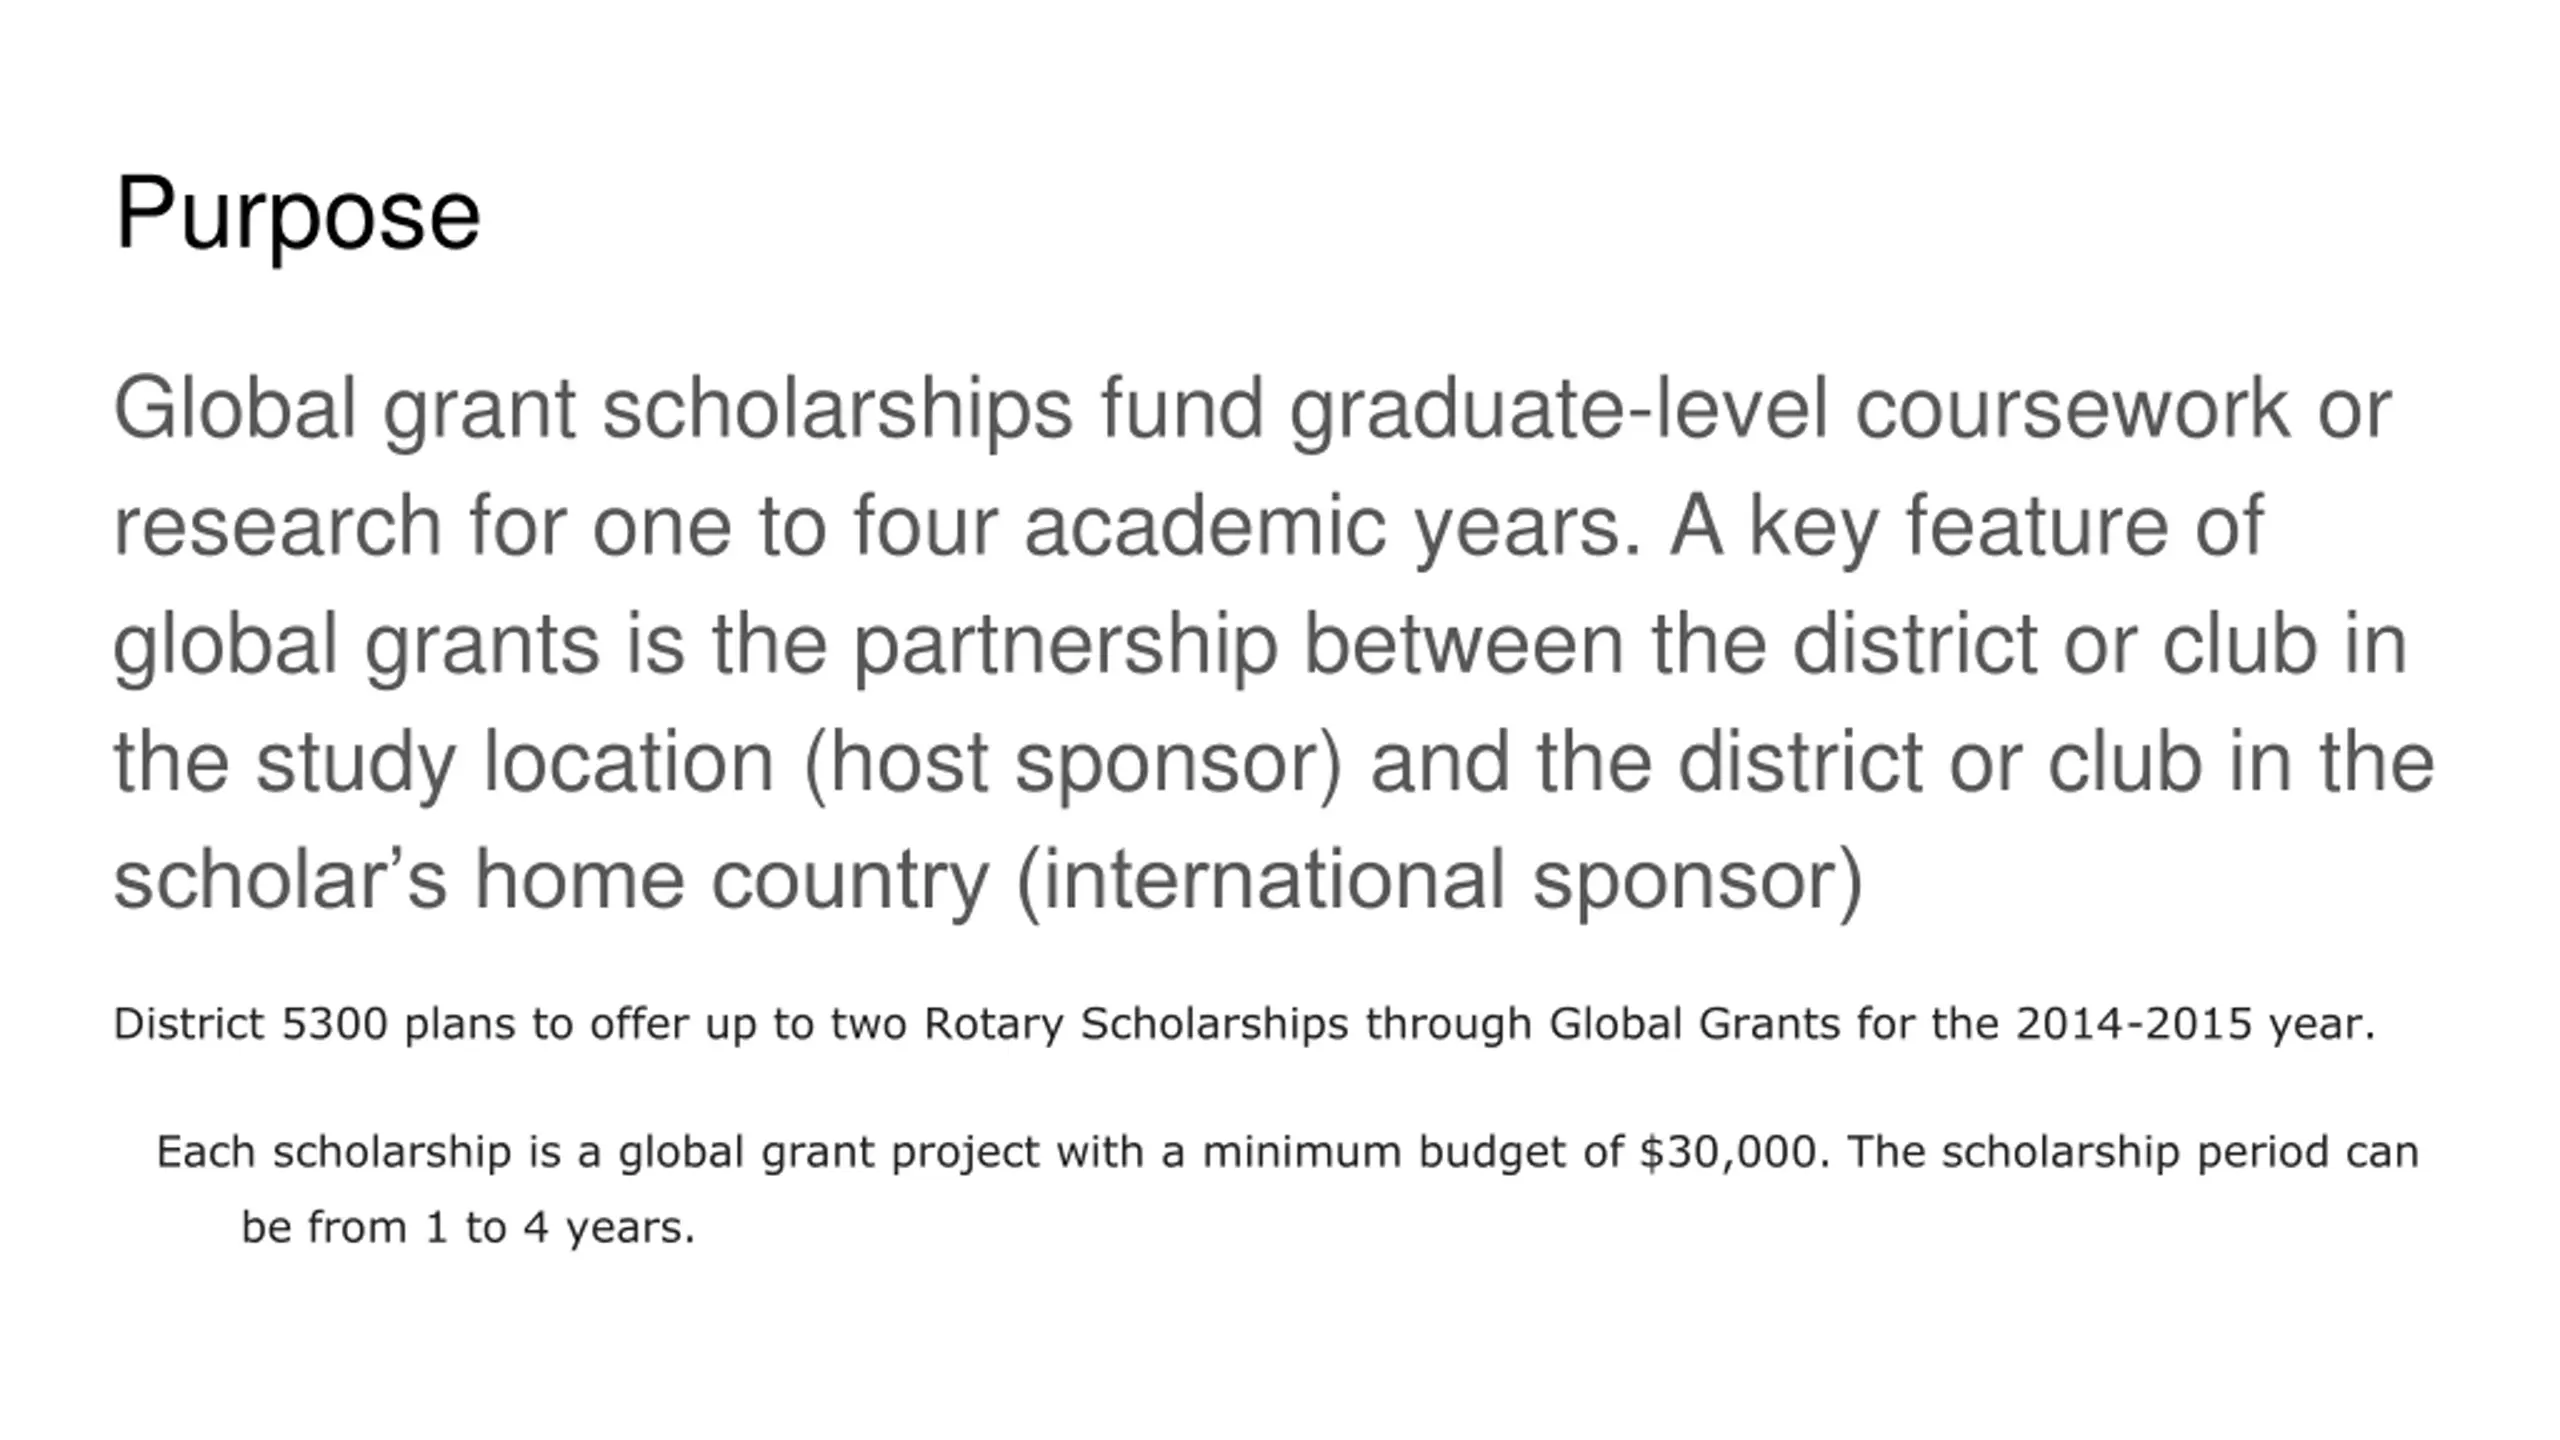Viewport: 2560px width, 1440px height.
Task: Click the word "partnership" in the paragraph
Action: pyautogui.click(x=1065, y=644)
